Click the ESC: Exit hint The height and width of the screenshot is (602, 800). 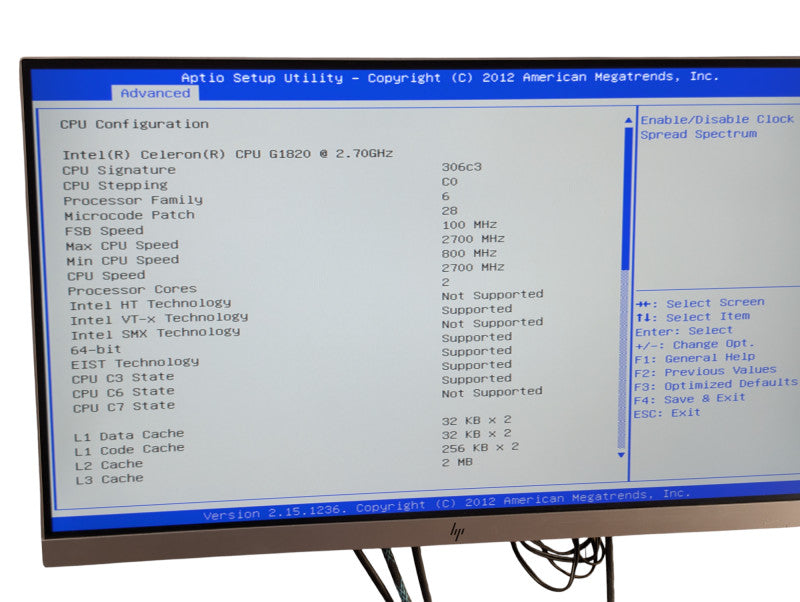pos(667,413)
